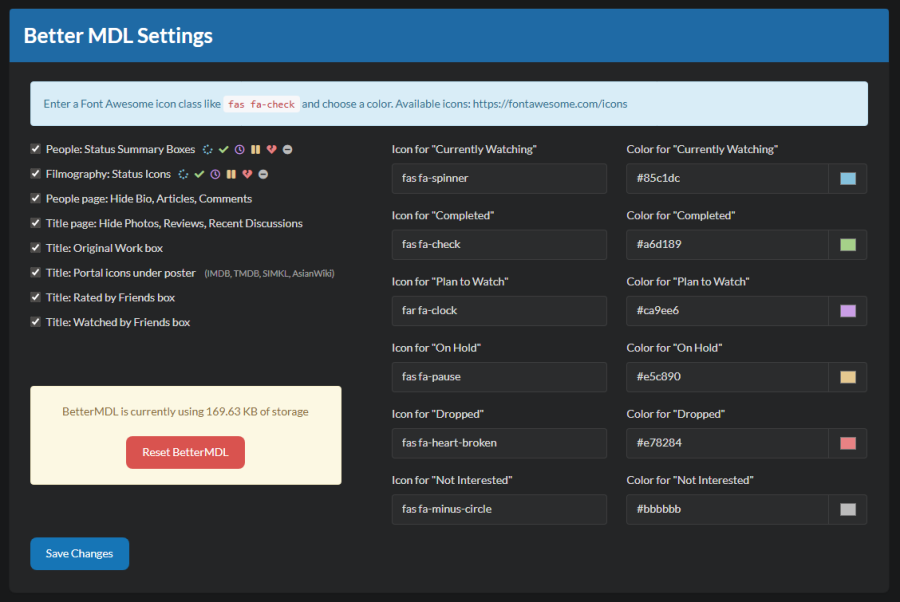This screenshot has width=900, height=602.
Task: Toggle People: Status Summary Boxes checkbox
Action: [36, 149]
